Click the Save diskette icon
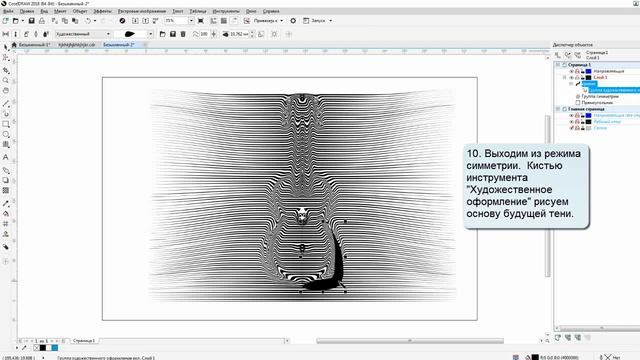Screen dimensions: 640x360 (x=31, y=20)
